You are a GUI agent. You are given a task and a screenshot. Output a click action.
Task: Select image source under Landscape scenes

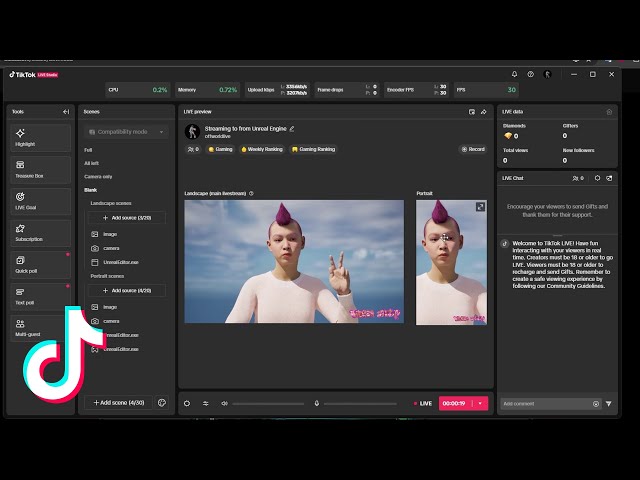(x=110, y=234)
